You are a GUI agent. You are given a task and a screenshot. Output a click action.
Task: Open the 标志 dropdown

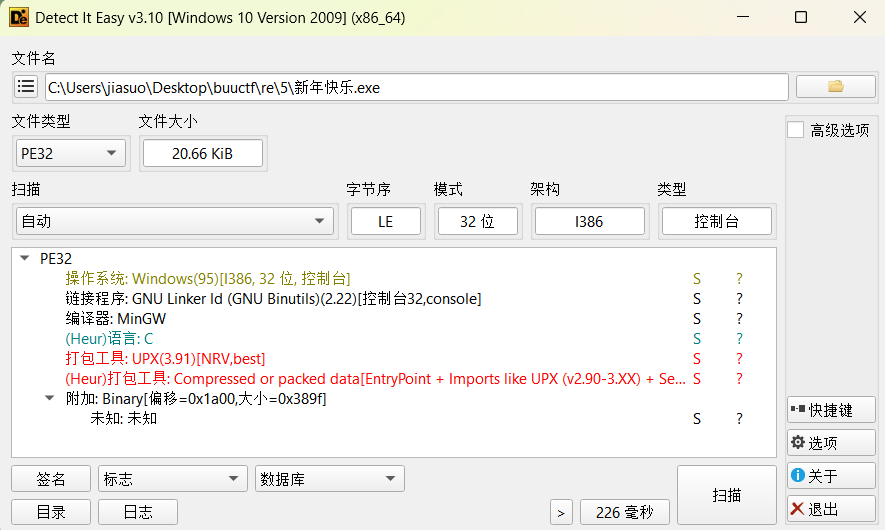pyautogui.click(x=173, y=479)
